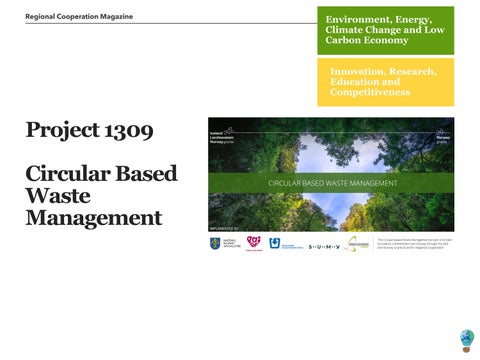Click the Regional Cooperation Magazine header

(79, 16)
